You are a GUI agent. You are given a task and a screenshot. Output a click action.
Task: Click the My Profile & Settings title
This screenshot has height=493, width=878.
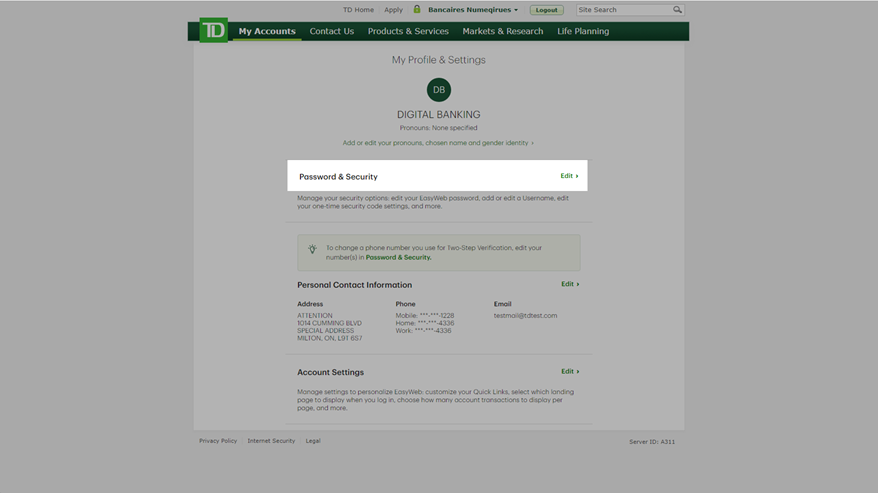(438, 60)
